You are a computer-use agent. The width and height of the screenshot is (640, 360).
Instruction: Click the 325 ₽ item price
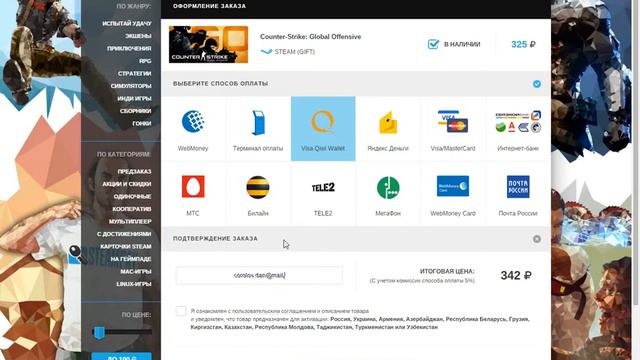tap(523, 44)
